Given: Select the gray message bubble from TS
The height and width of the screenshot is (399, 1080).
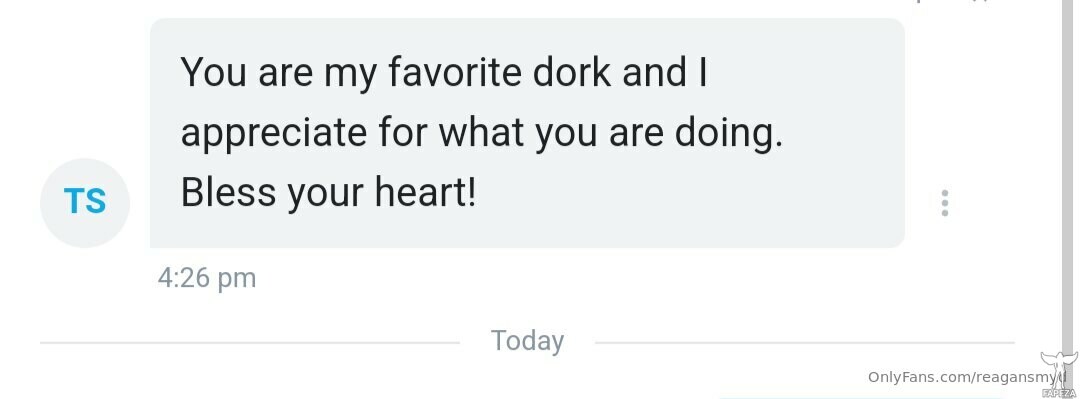Looking at the screenshot, I should pyautogui.click(x=527, y=133).
